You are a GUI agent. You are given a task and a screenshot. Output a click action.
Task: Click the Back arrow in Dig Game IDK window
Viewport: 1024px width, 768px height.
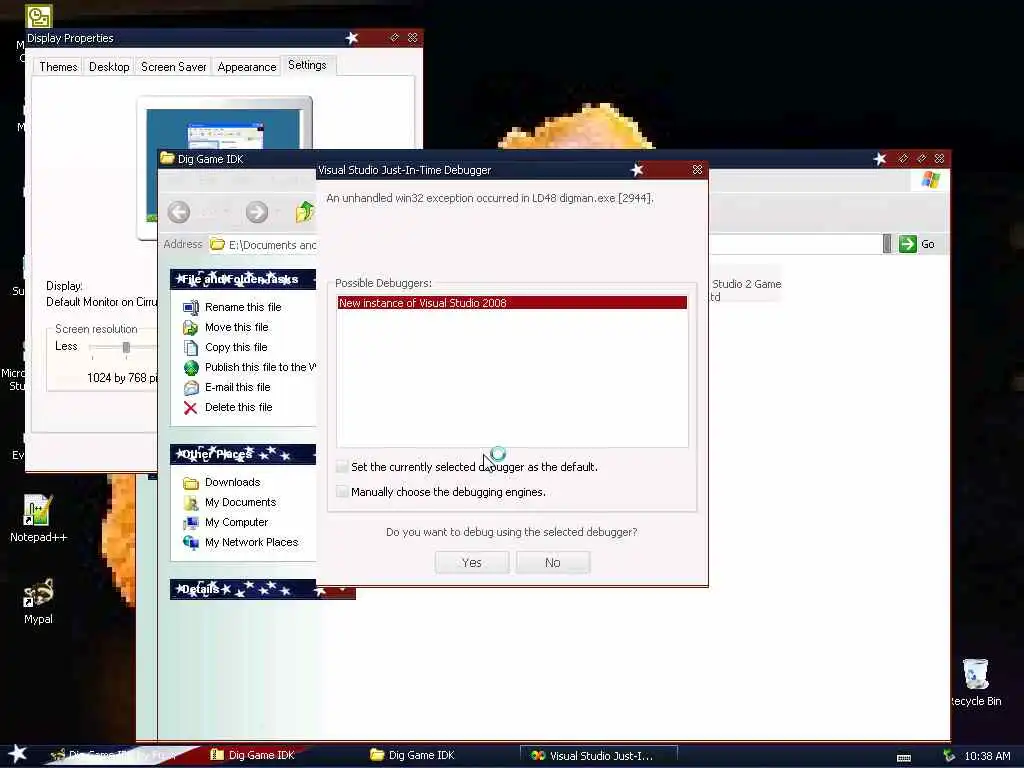(178, 212)
